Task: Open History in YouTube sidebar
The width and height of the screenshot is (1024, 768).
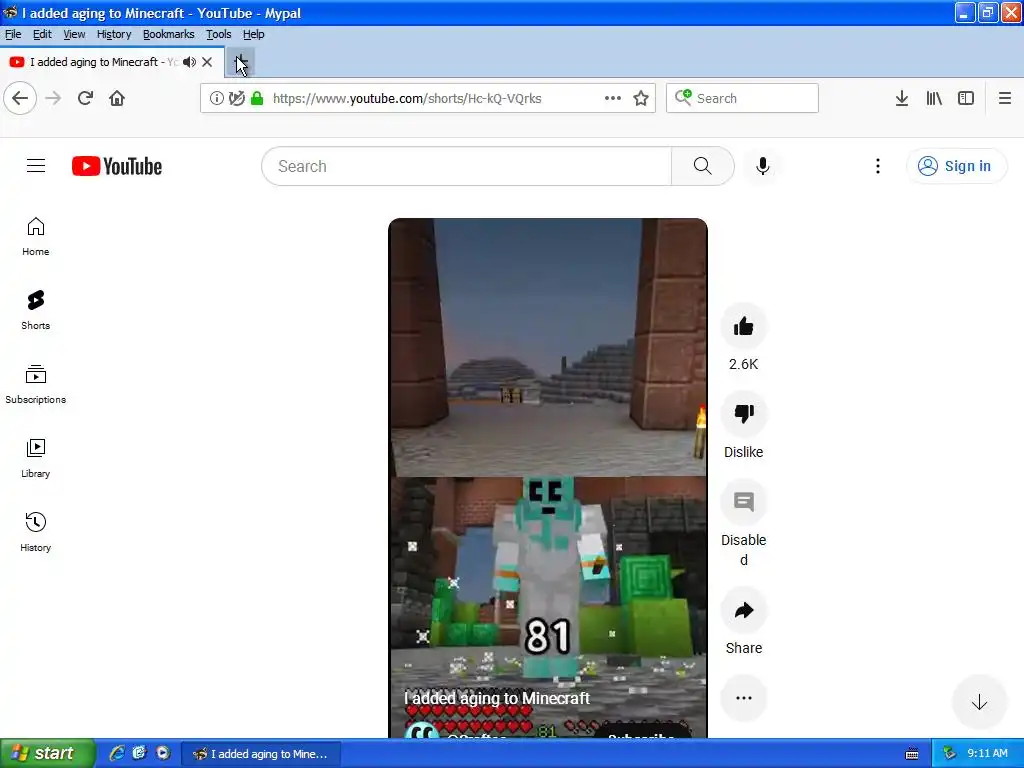Action: click(35, 532)
